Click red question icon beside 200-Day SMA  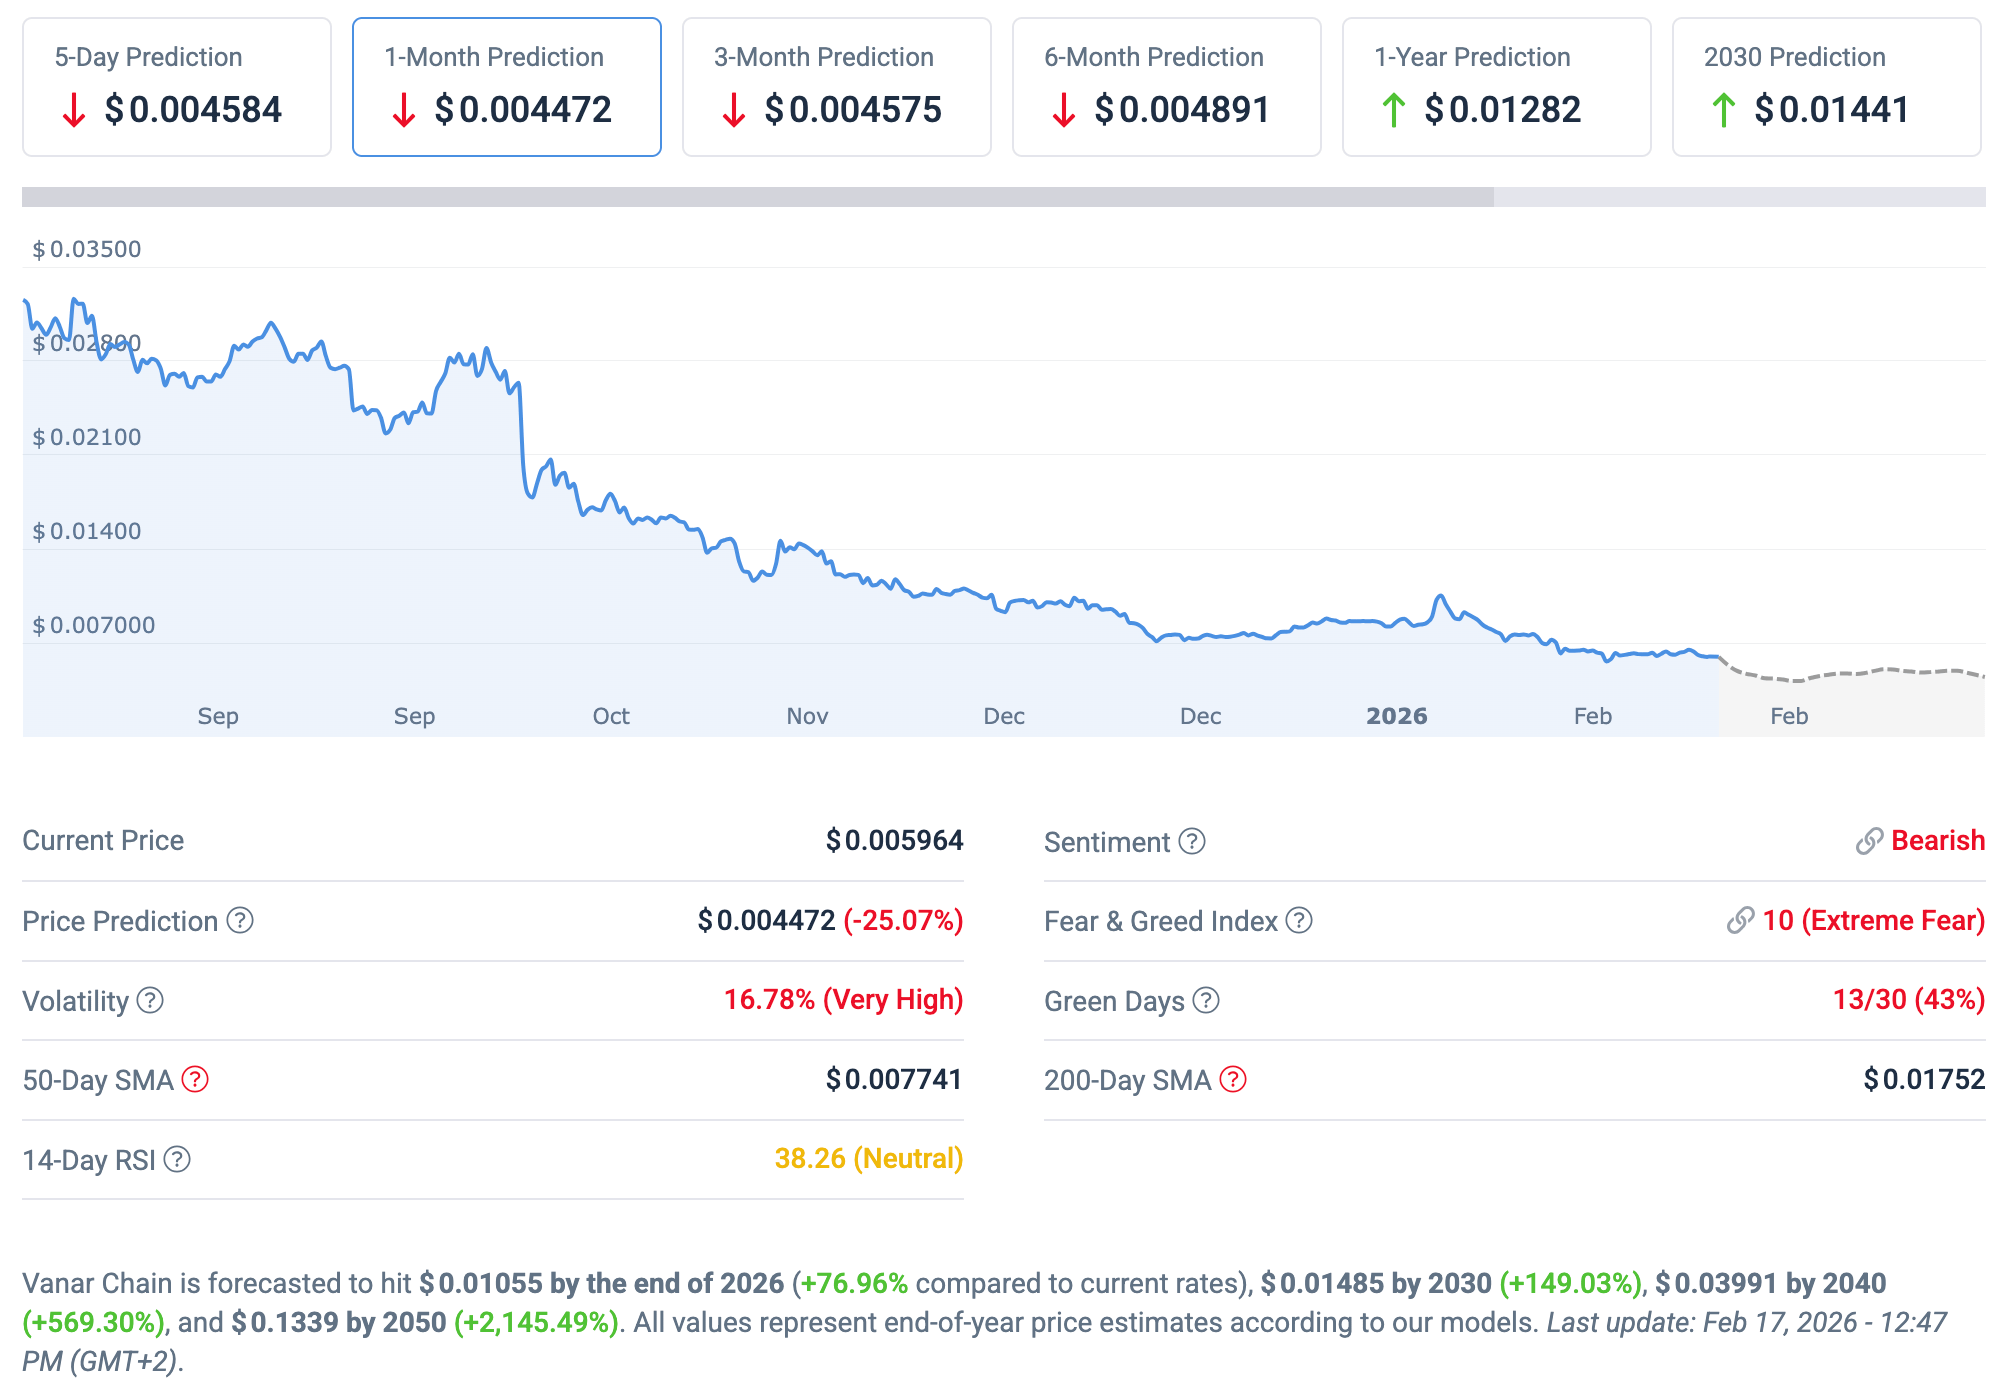pos(1233,1079)
